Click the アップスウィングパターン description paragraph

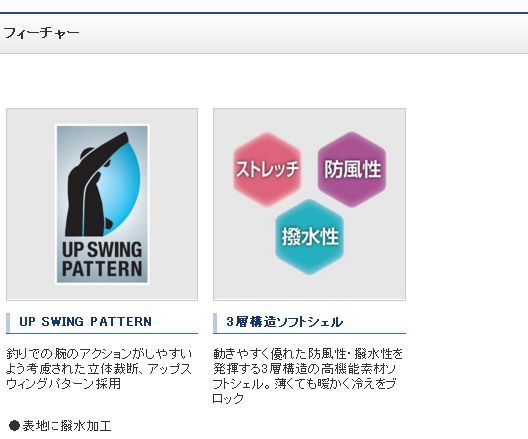(99, 369)
